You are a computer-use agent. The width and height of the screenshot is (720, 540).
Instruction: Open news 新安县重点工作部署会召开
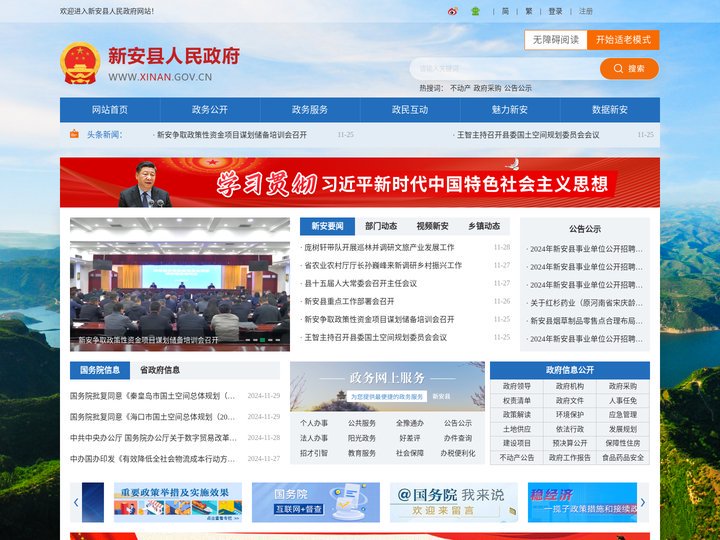(349, 301)
